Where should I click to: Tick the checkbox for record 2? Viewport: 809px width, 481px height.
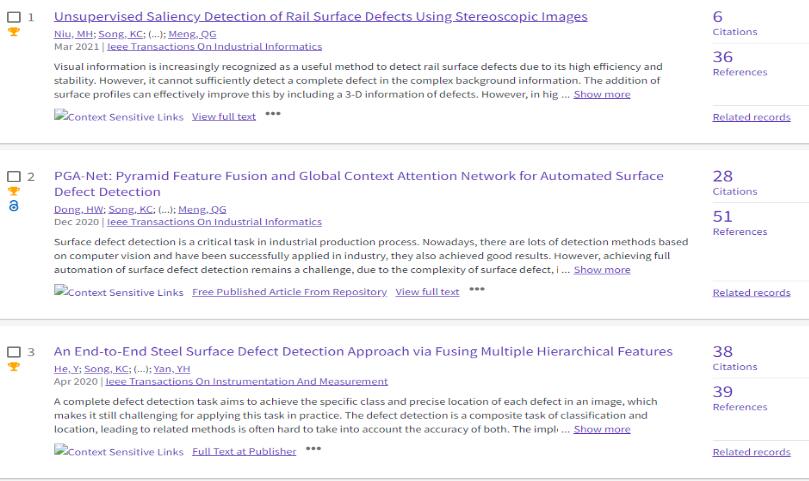[13, 177]
